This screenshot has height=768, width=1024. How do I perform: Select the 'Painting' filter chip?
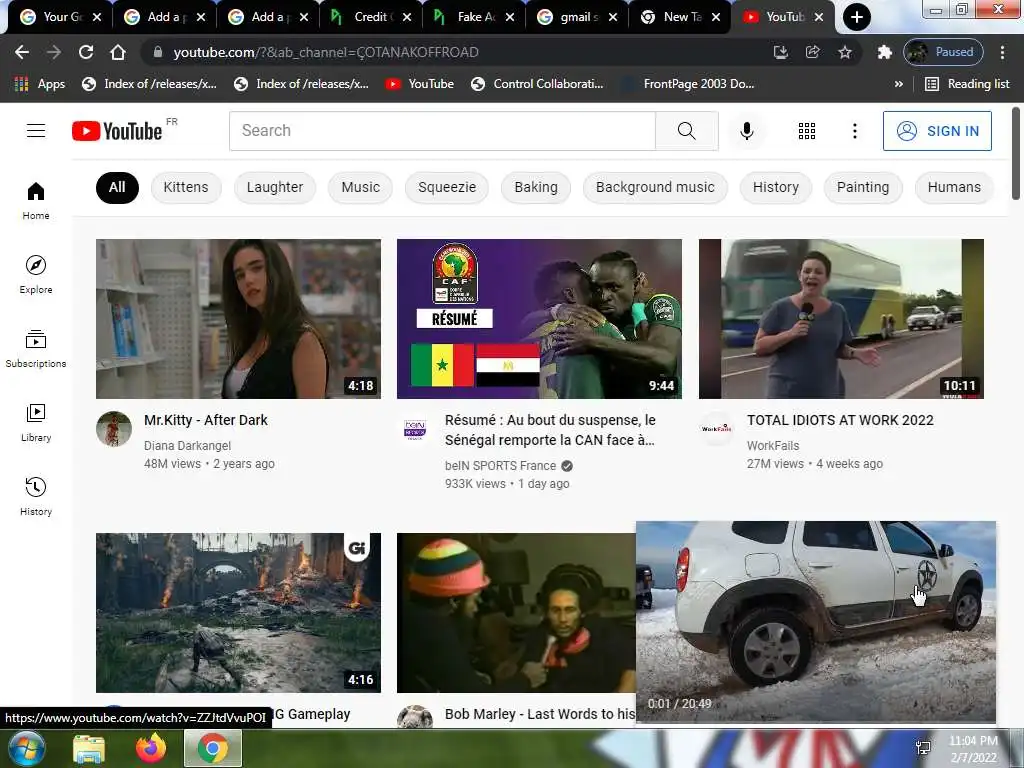pyautogui.click(x=863, y=187)
